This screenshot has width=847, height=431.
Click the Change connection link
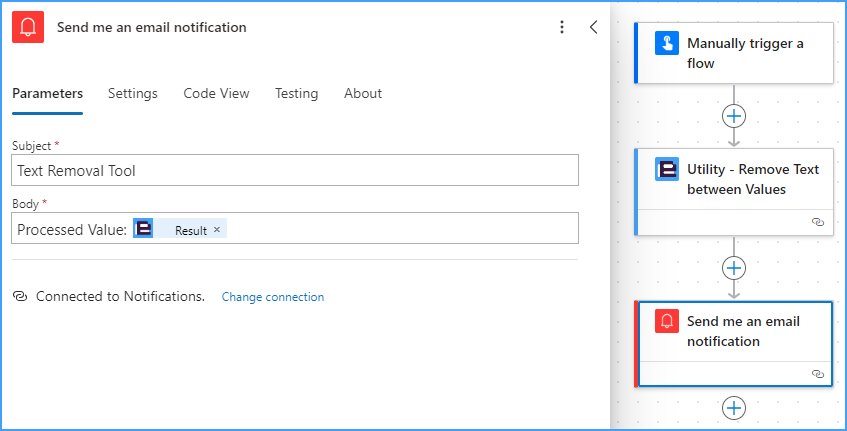pyautogui.click(x=273, y=297)
